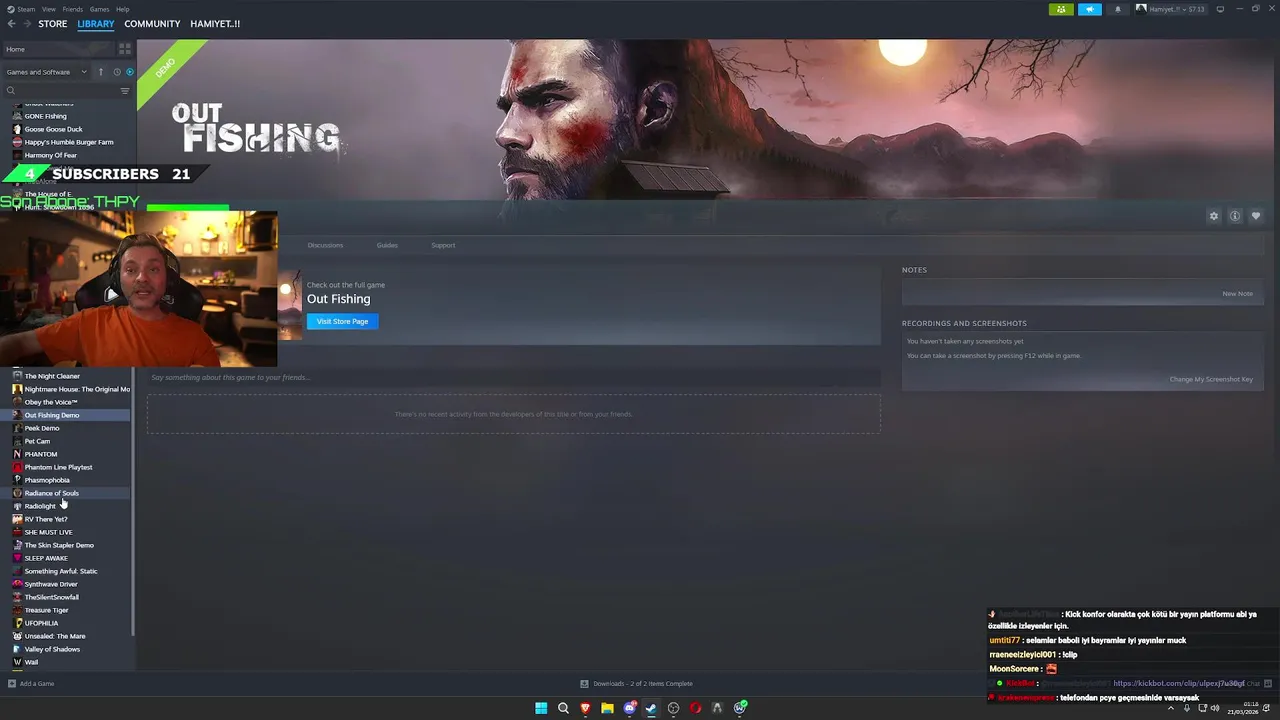Click the RV There Yet? game icon
The width and height of the screenshot is (1280, 720).
[17, 519]
